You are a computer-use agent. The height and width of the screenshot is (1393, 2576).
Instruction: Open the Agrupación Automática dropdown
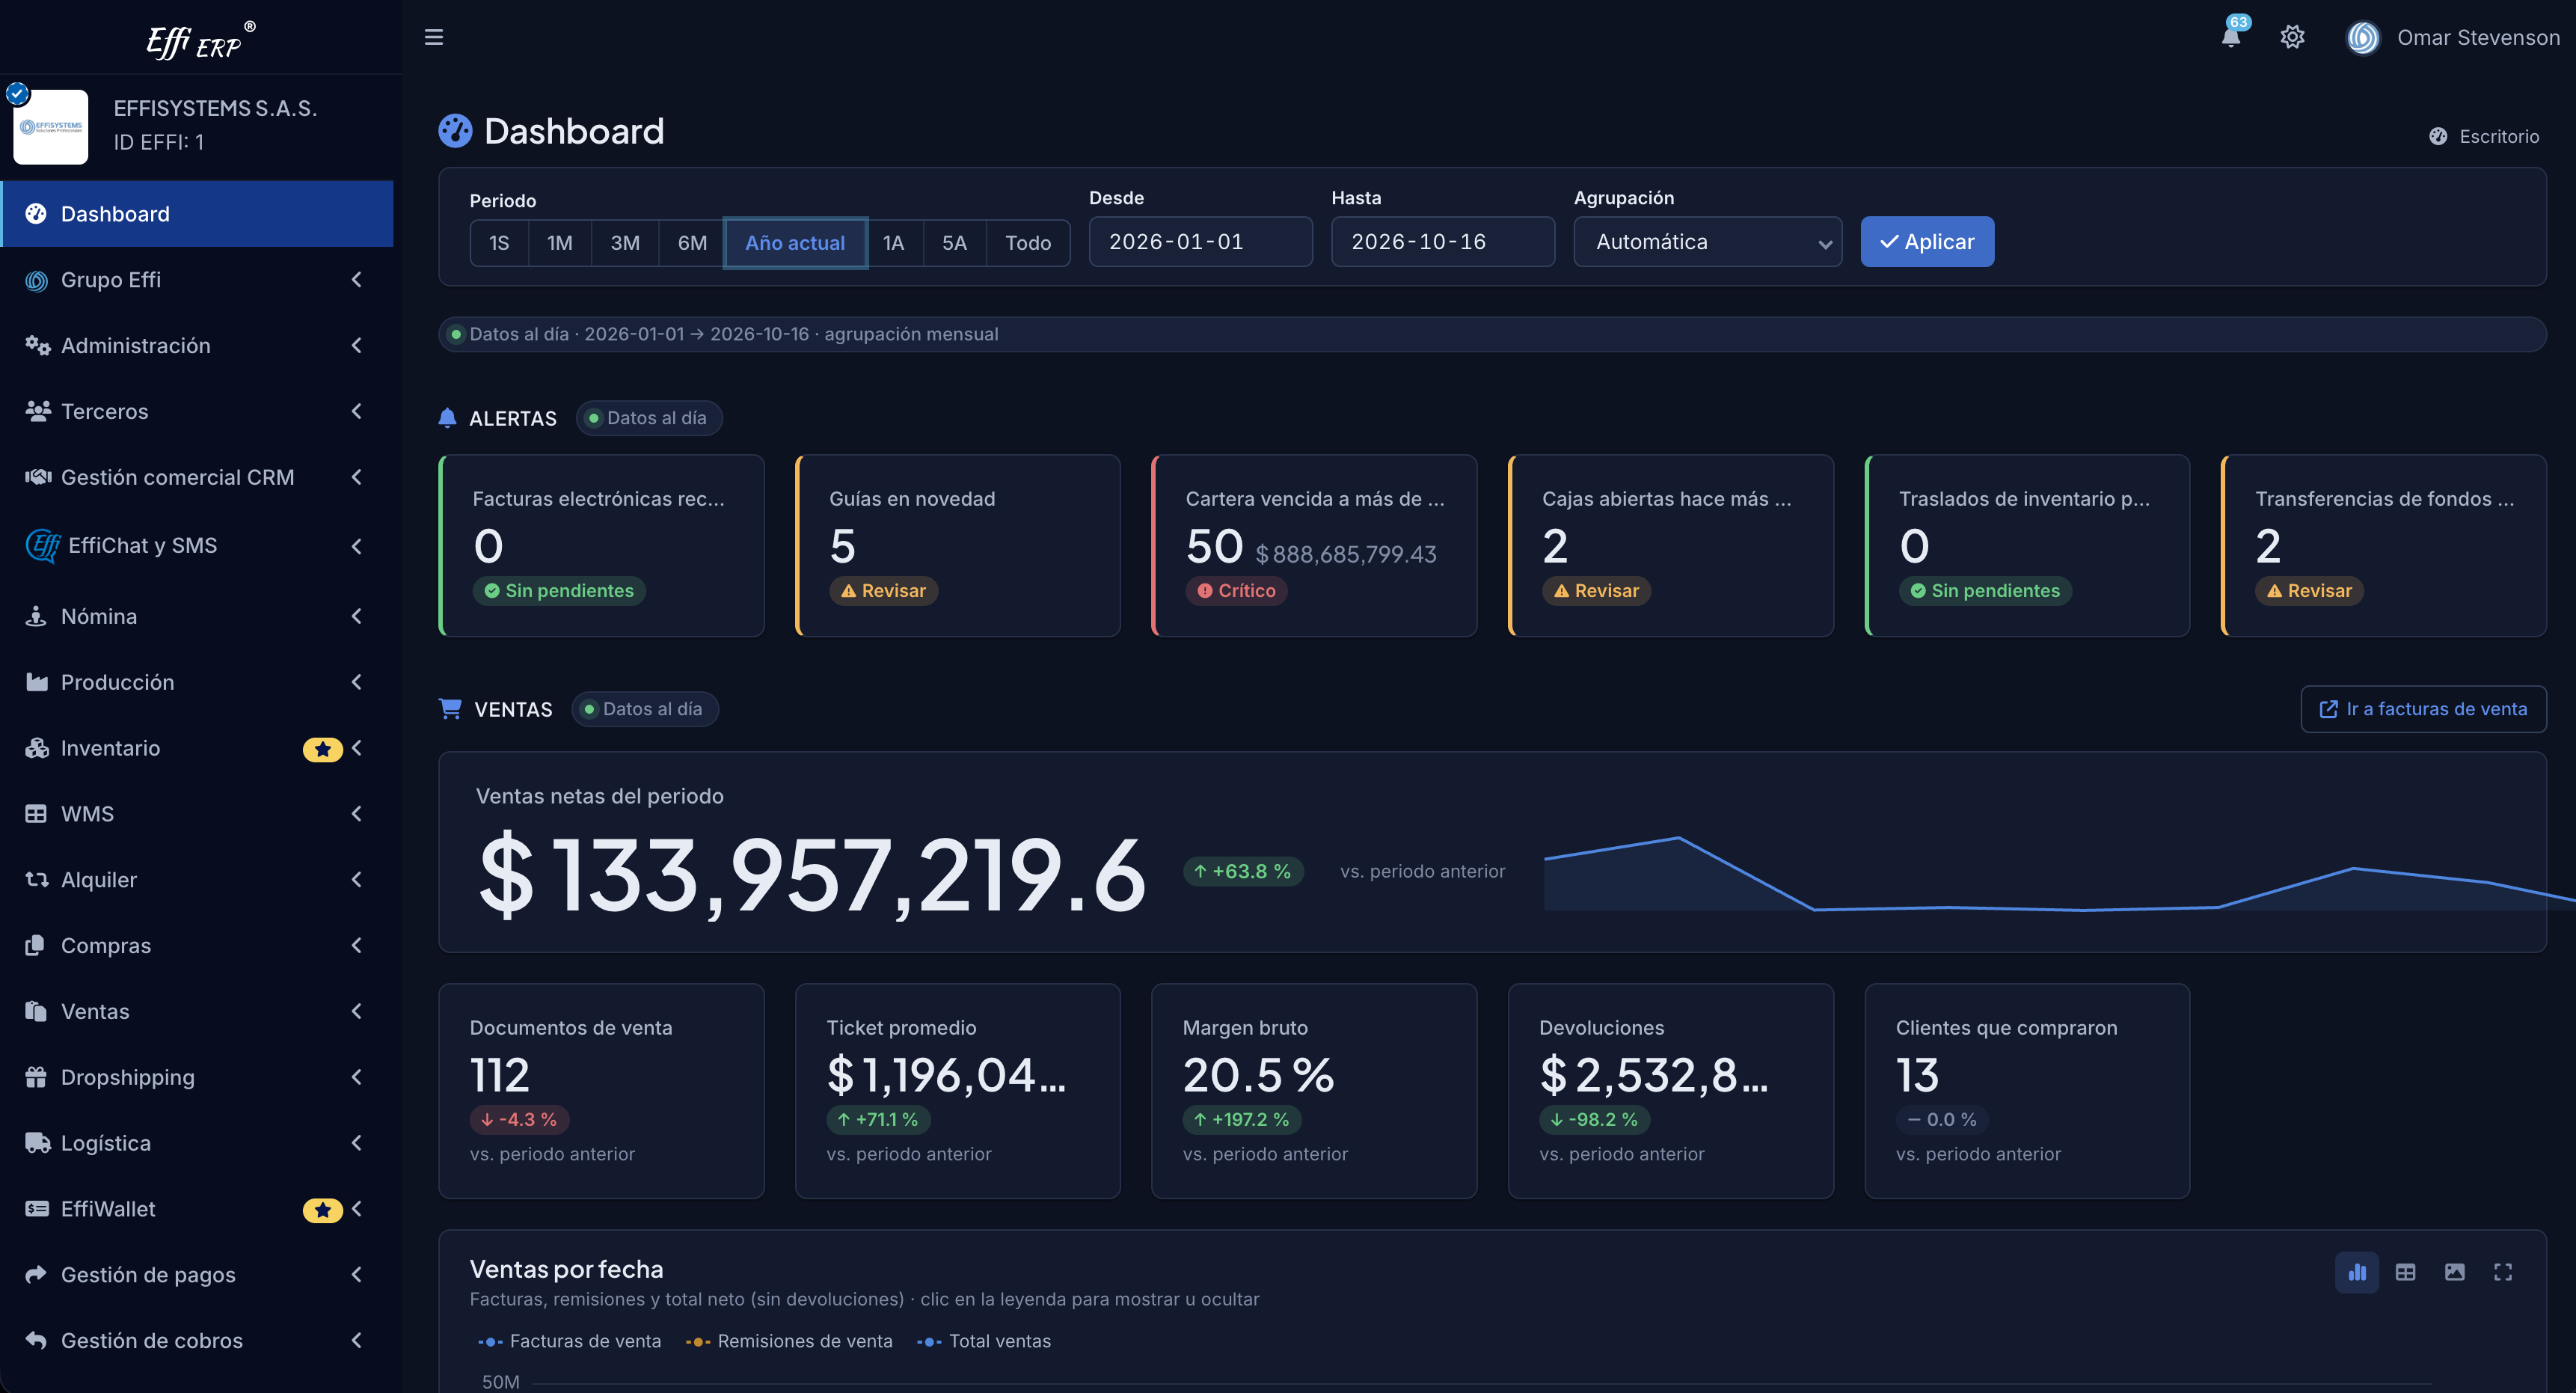click(1707, 242)
